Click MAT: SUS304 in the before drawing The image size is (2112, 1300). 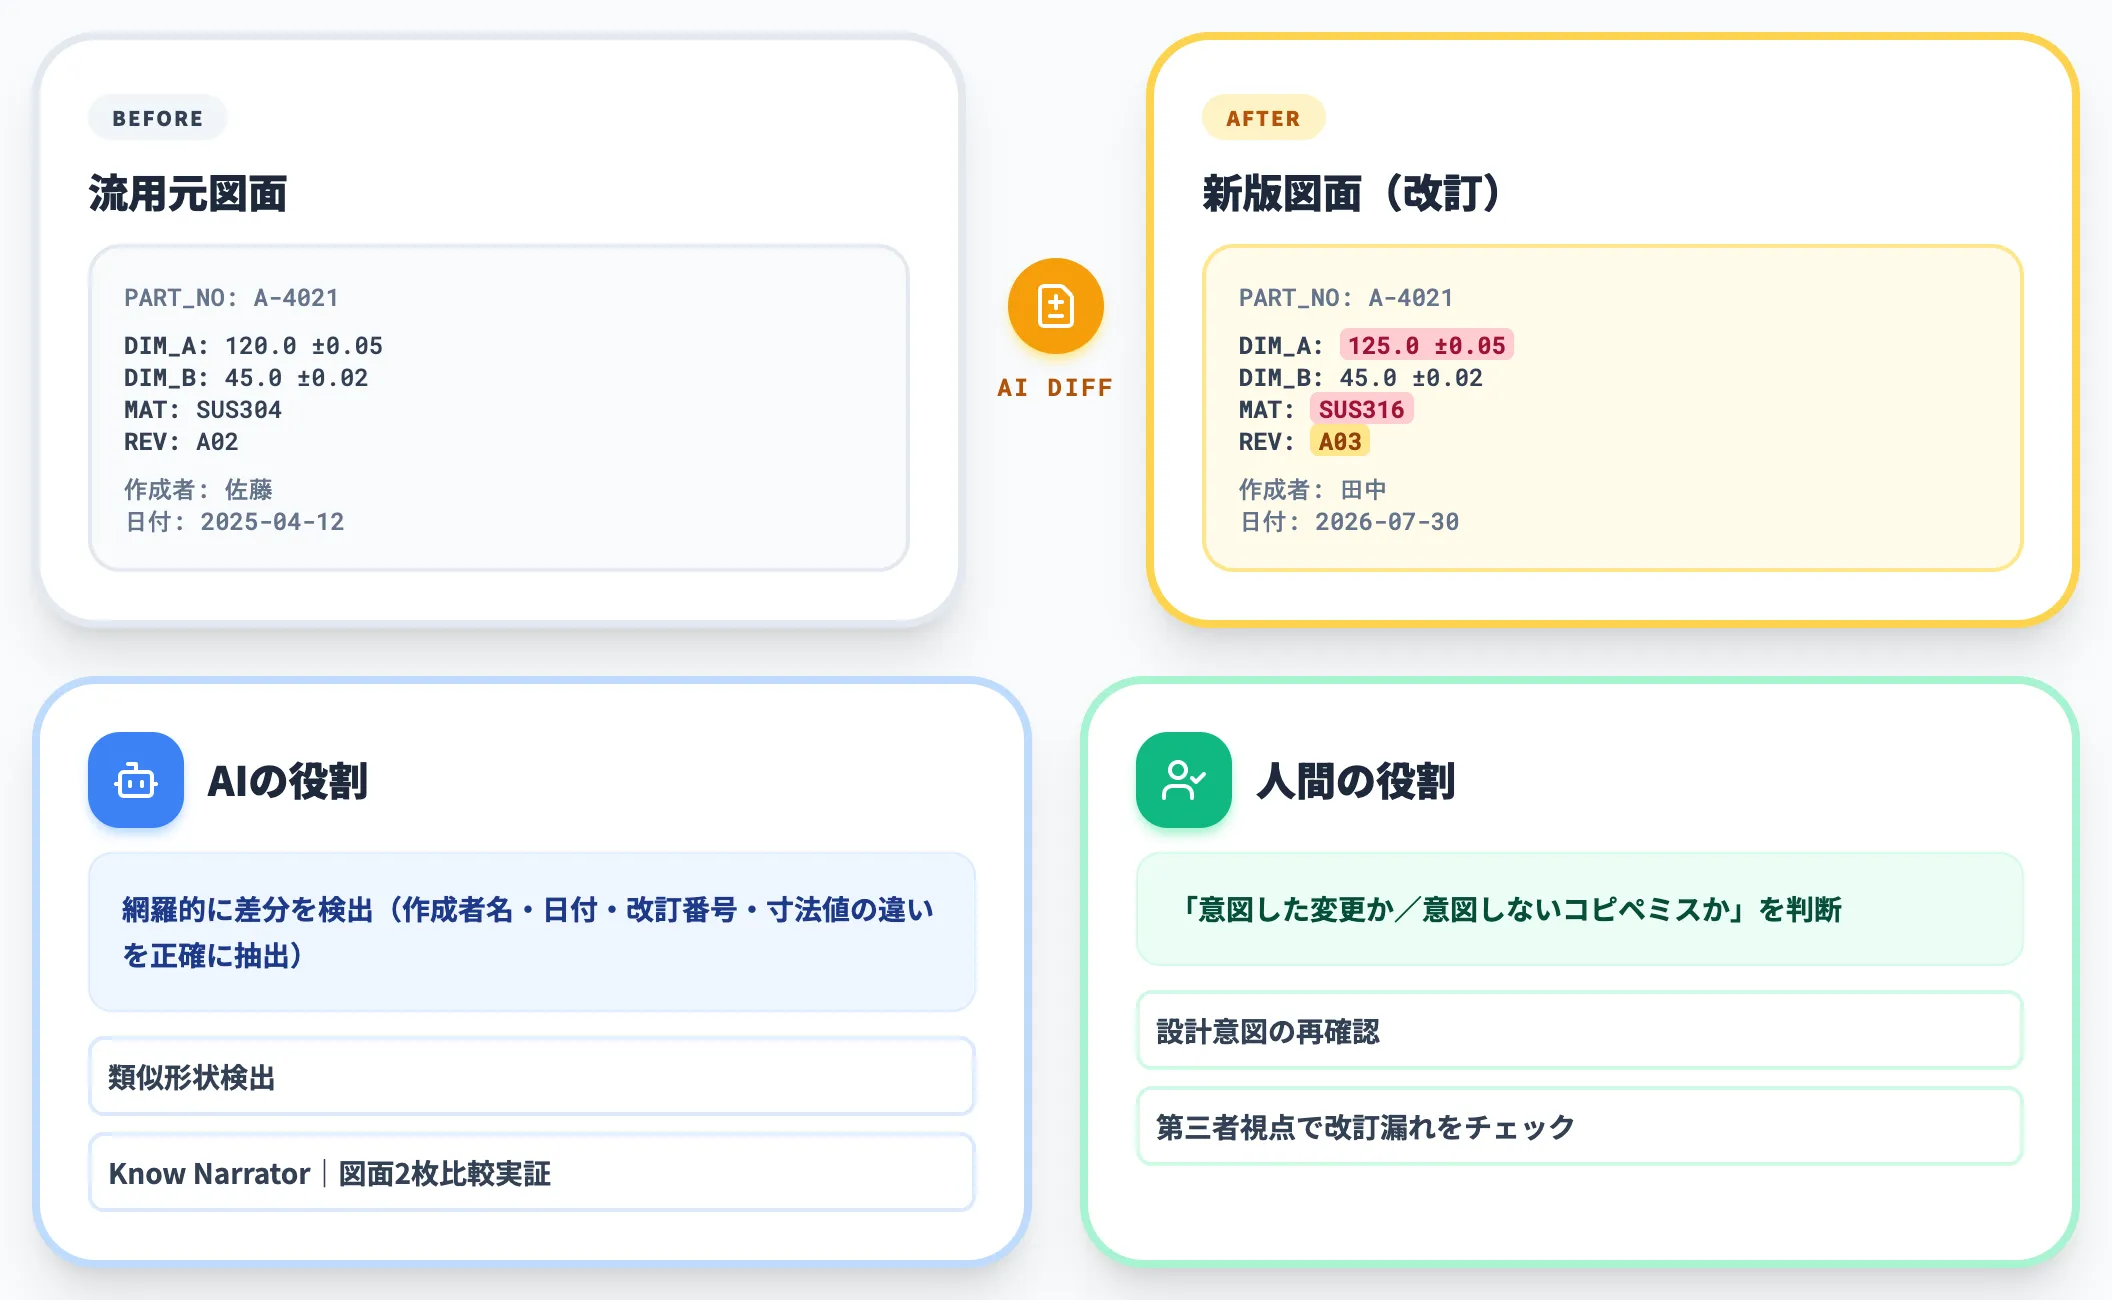click(x=203, y=410)
